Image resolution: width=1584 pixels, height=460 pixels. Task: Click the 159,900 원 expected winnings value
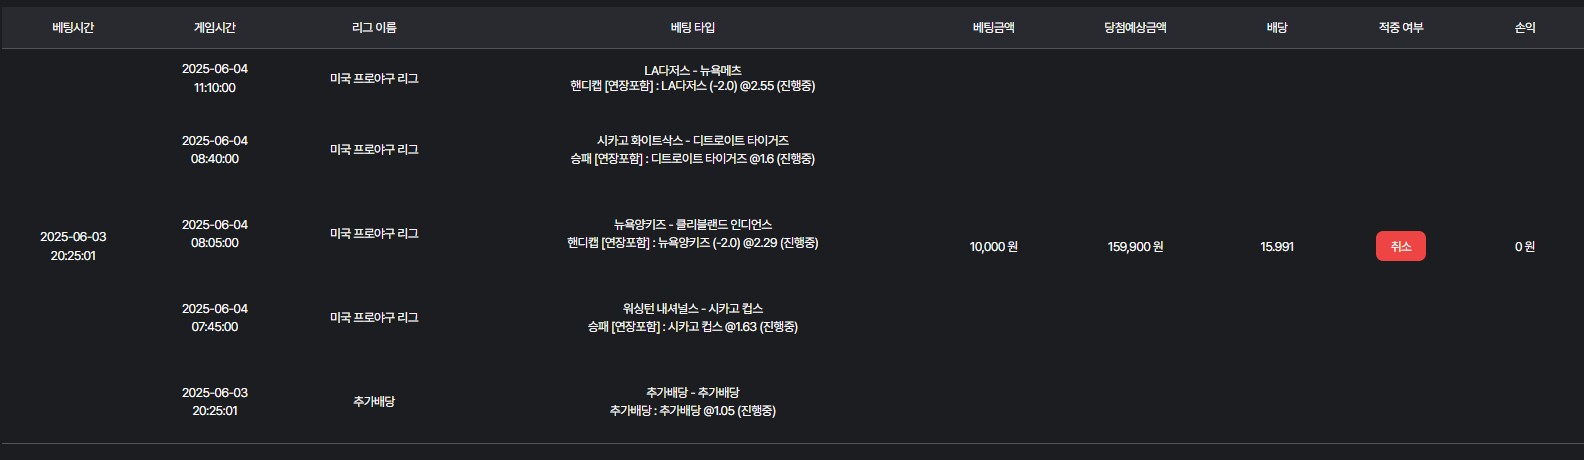pyautogui.click(x=1135, y=247)
